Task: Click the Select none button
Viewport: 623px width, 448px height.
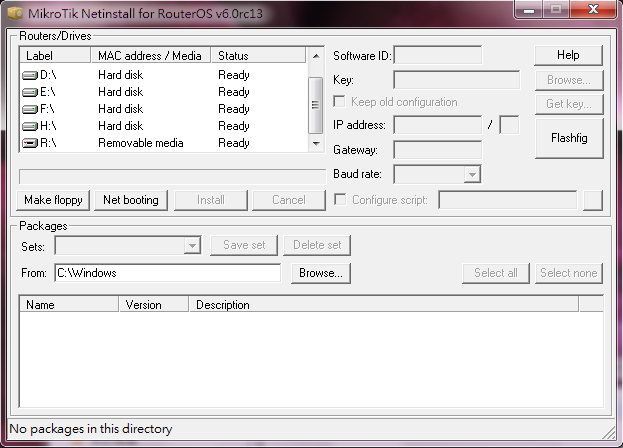Action: tap(569, 273)
